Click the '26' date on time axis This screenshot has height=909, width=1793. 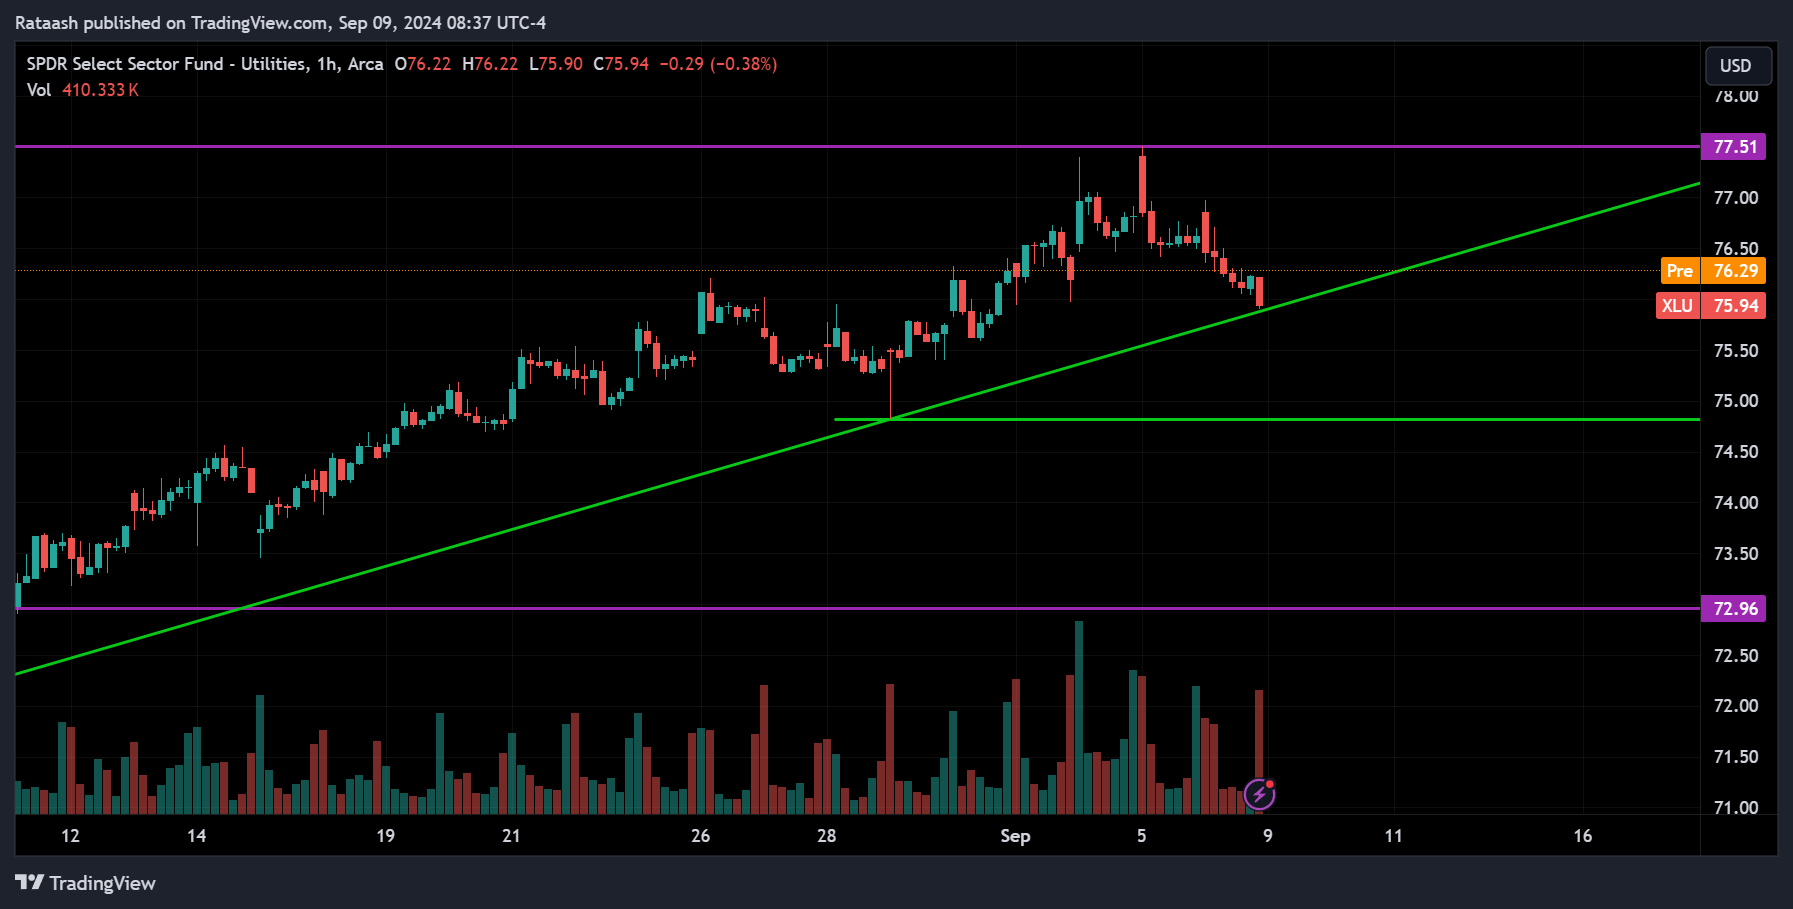pyautogui.click(x=700, y=836)
